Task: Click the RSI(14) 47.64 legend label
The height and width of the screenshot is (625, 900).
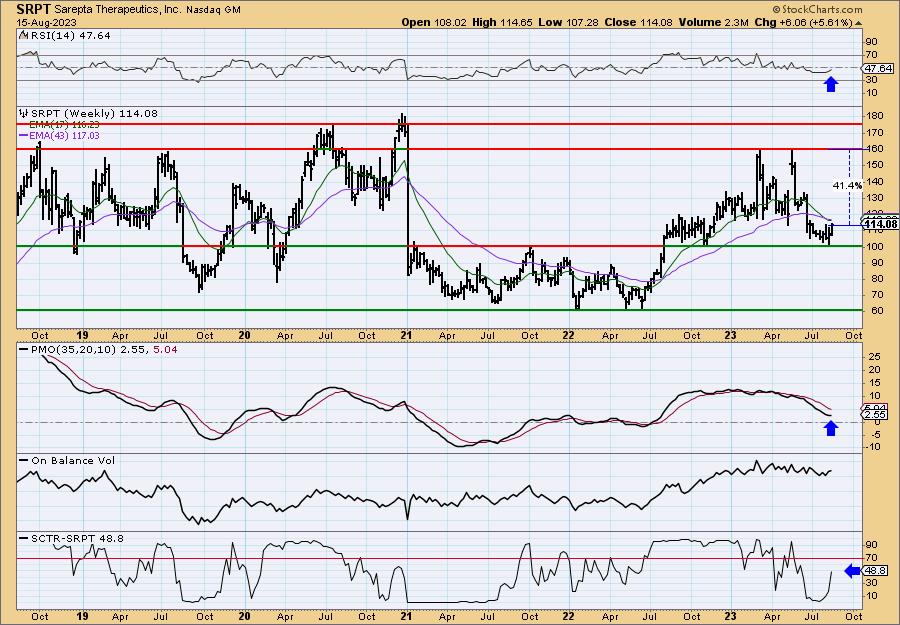Action: point(70,35)
